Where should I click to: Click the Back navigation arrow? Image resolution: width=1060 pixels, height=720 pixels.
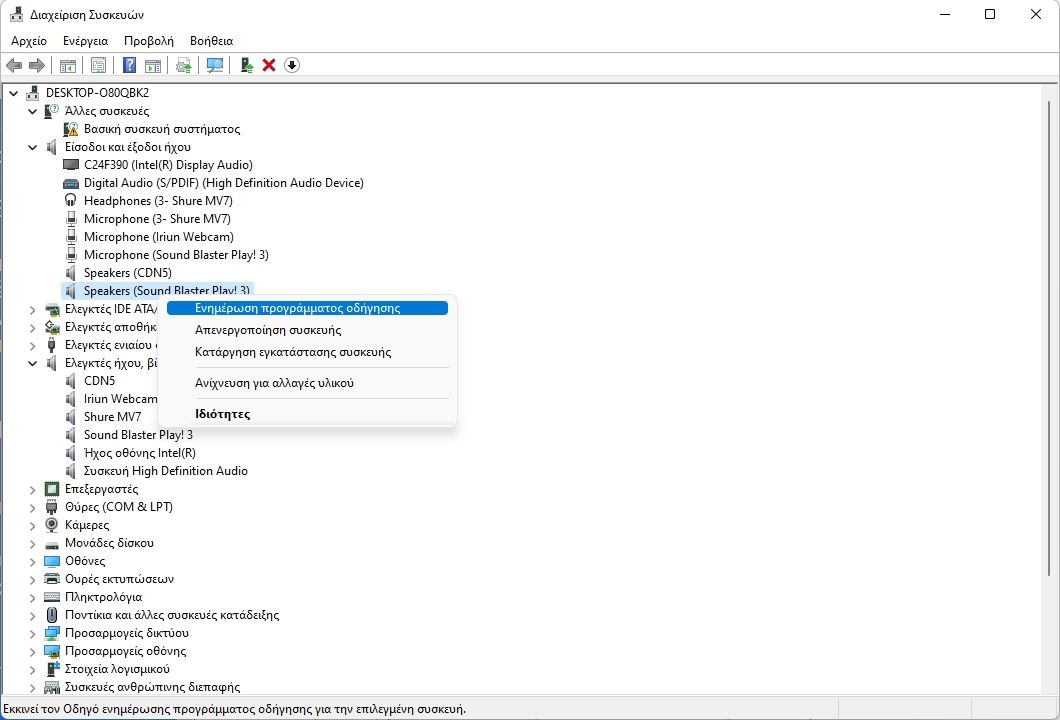(13, 64)
